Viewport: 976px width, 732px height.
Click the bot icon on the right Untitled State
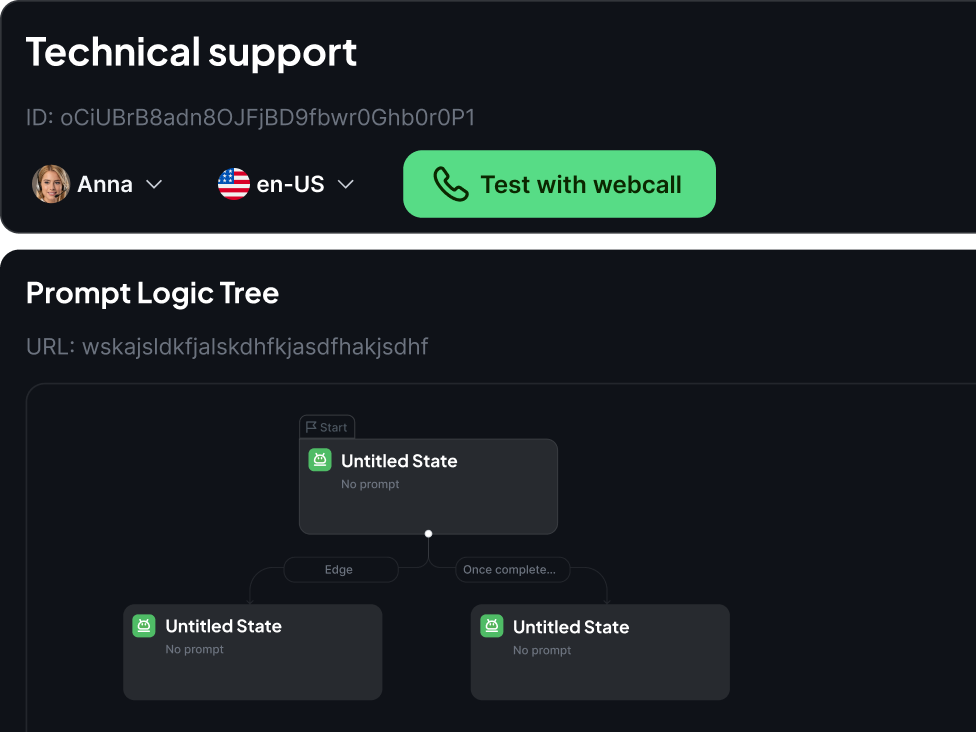pyautogui.click(x=491, y=626)
